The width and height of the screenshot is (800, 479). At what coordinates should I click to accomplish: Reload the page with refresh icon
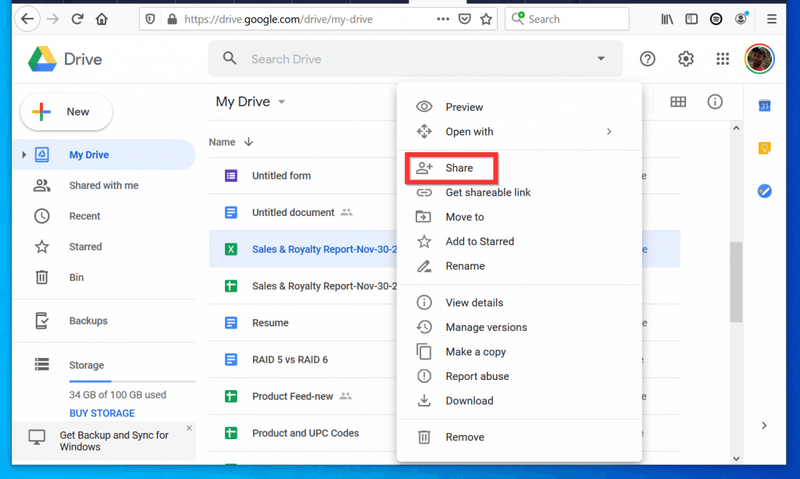pyautogui.click(x=77, y=19)
